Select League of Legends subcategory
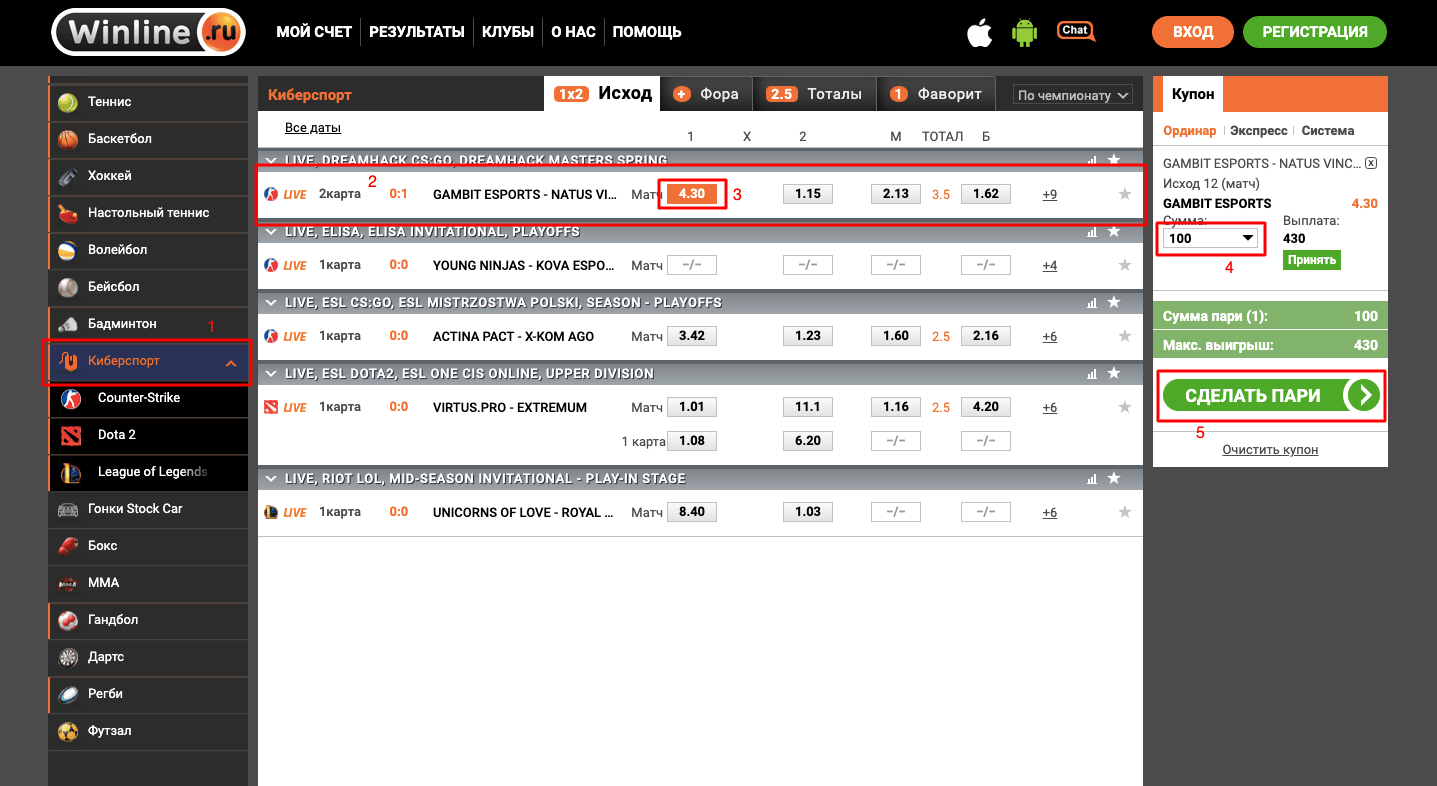Viewport: 1437px width, 786px height. point(148,472)
